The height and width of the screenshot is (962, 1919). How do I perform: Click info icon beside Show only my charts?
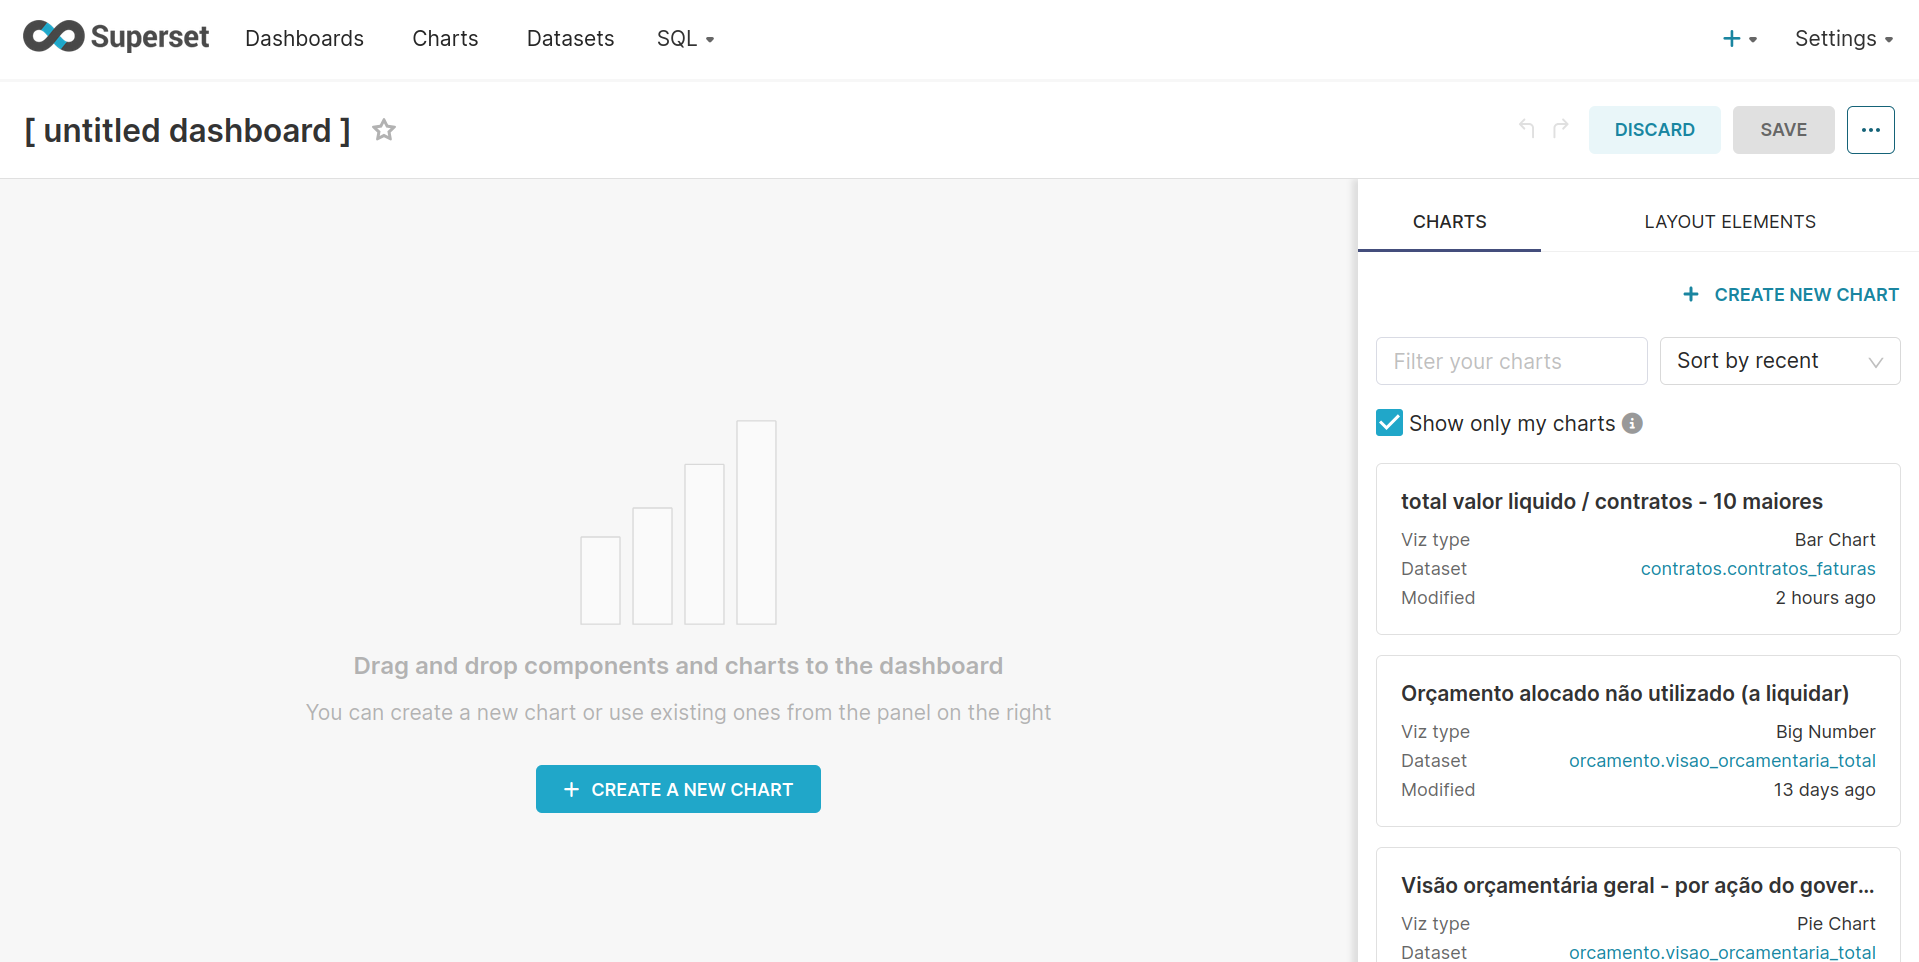pos(1632,423)
